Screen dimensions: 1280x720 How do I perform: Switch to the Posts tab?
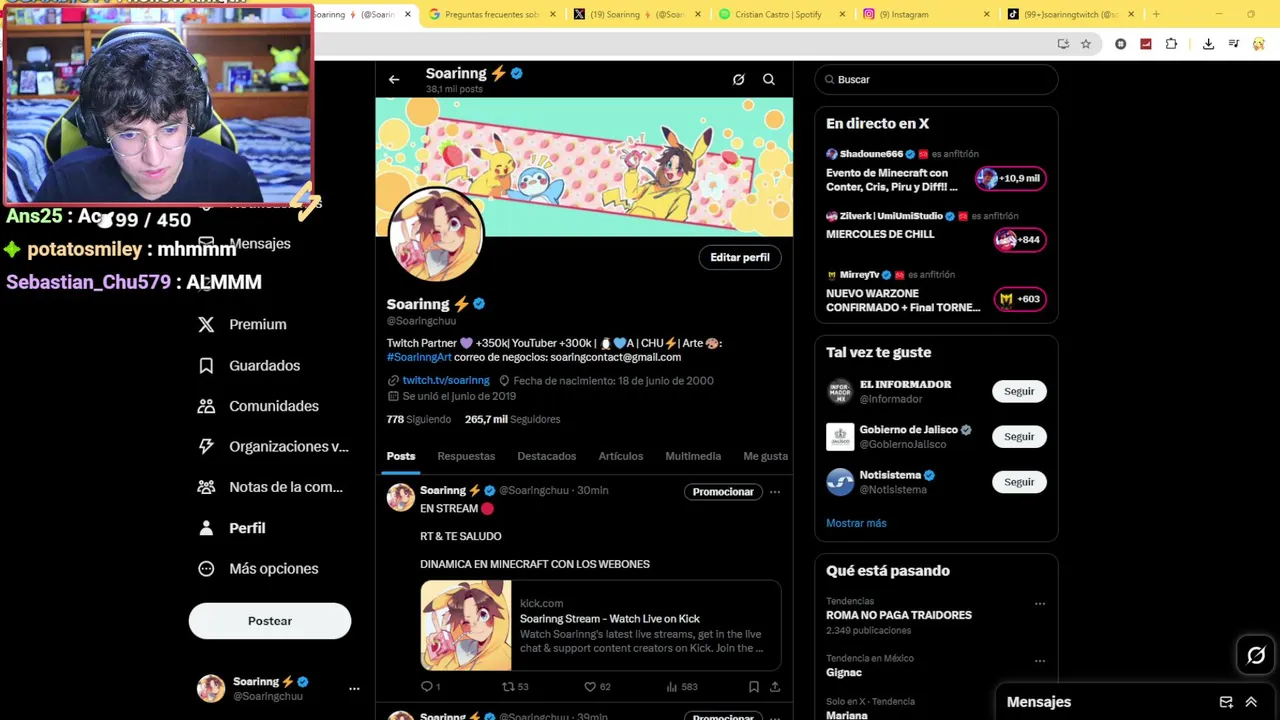point(401,456)
